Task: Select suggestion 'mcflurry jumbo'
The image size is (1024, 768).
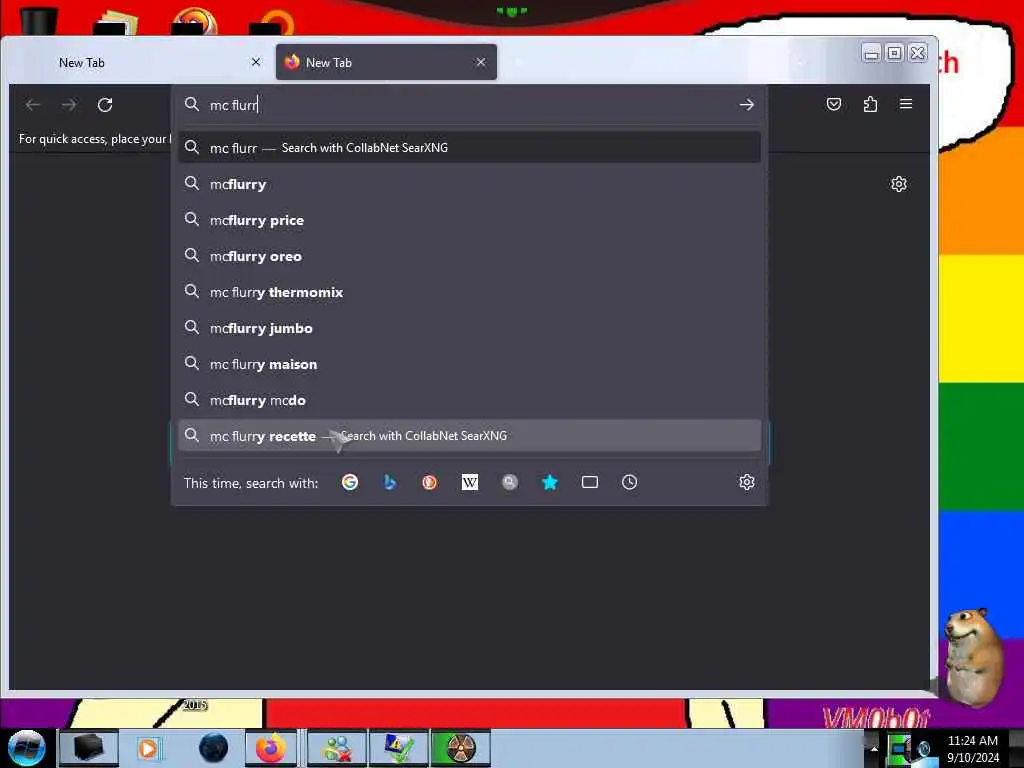Action: (470, 328)
